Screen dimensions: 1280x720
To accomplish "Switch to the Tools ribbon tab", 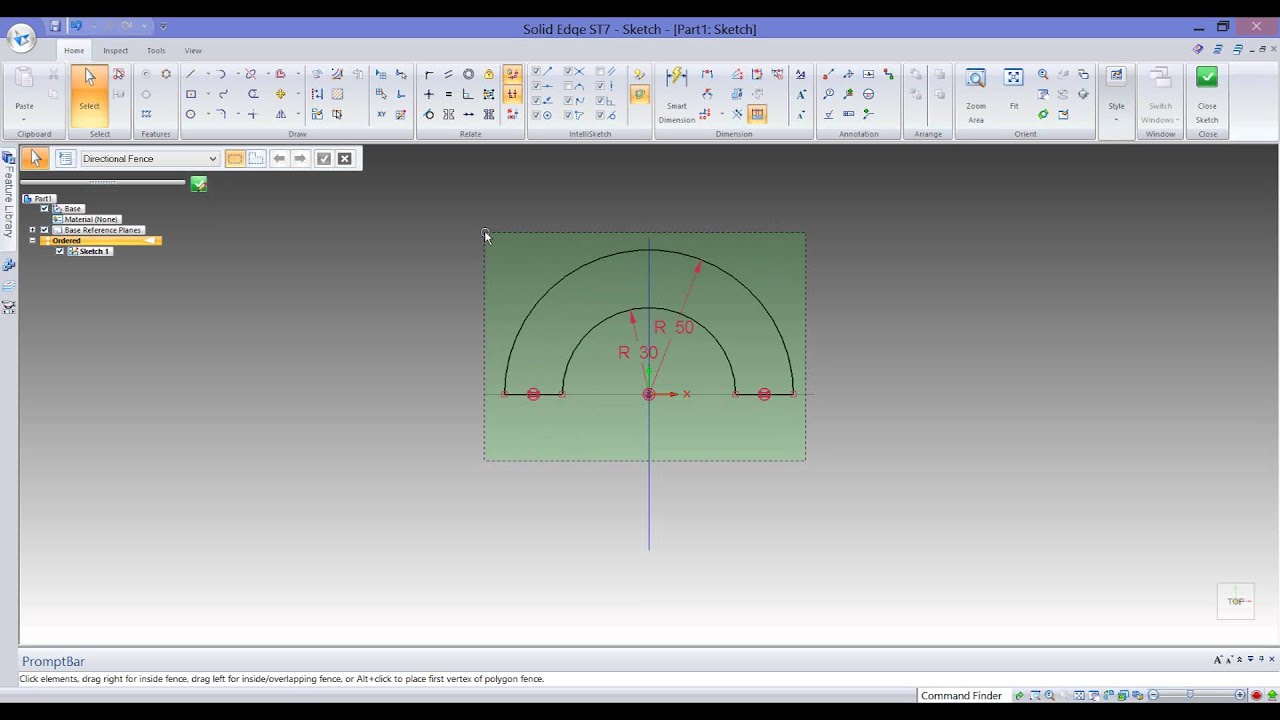I will click(156, 50).
